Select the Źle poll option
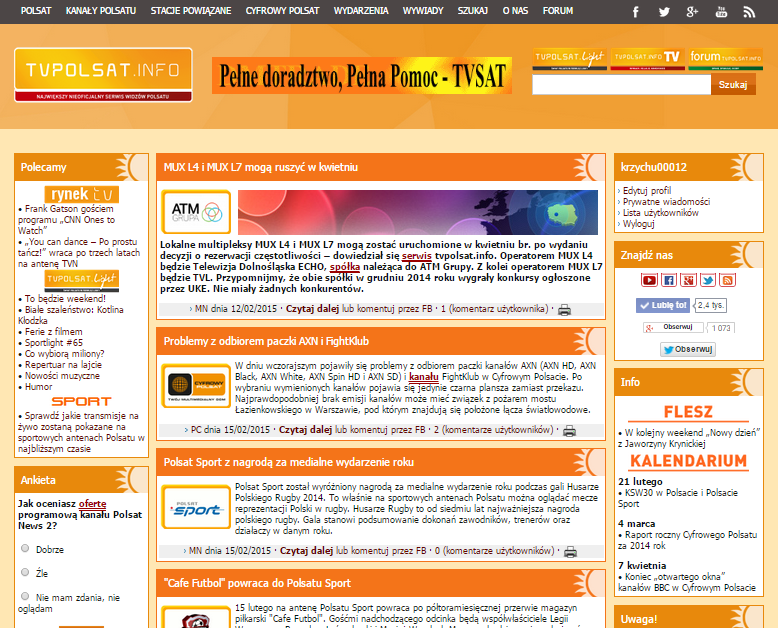Screen dimensions: 778x628 [25, 572]
